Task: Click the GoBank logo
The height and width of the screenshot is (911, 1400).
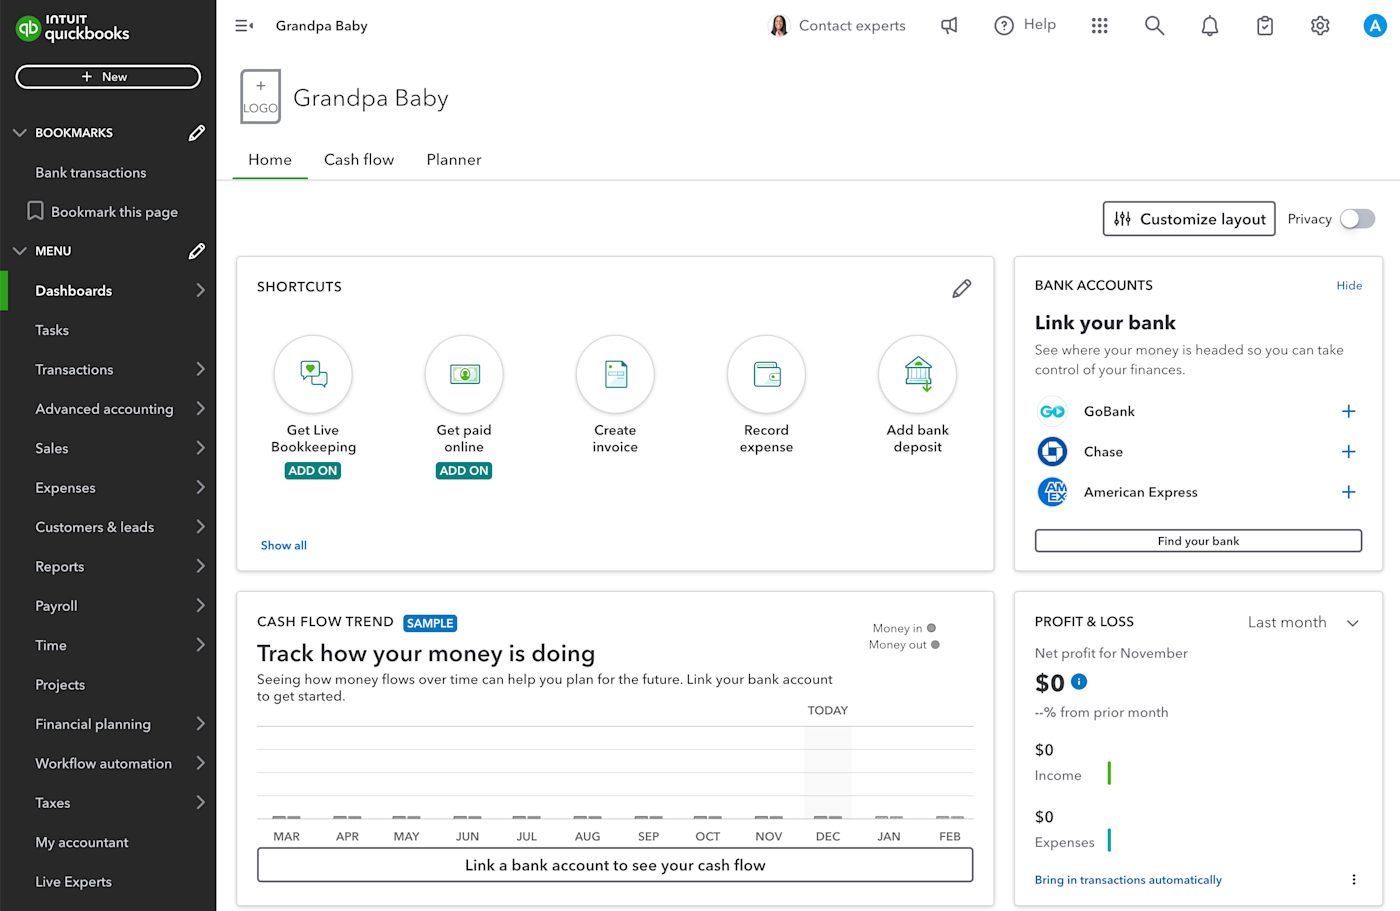Action: tap(1052, 411)
